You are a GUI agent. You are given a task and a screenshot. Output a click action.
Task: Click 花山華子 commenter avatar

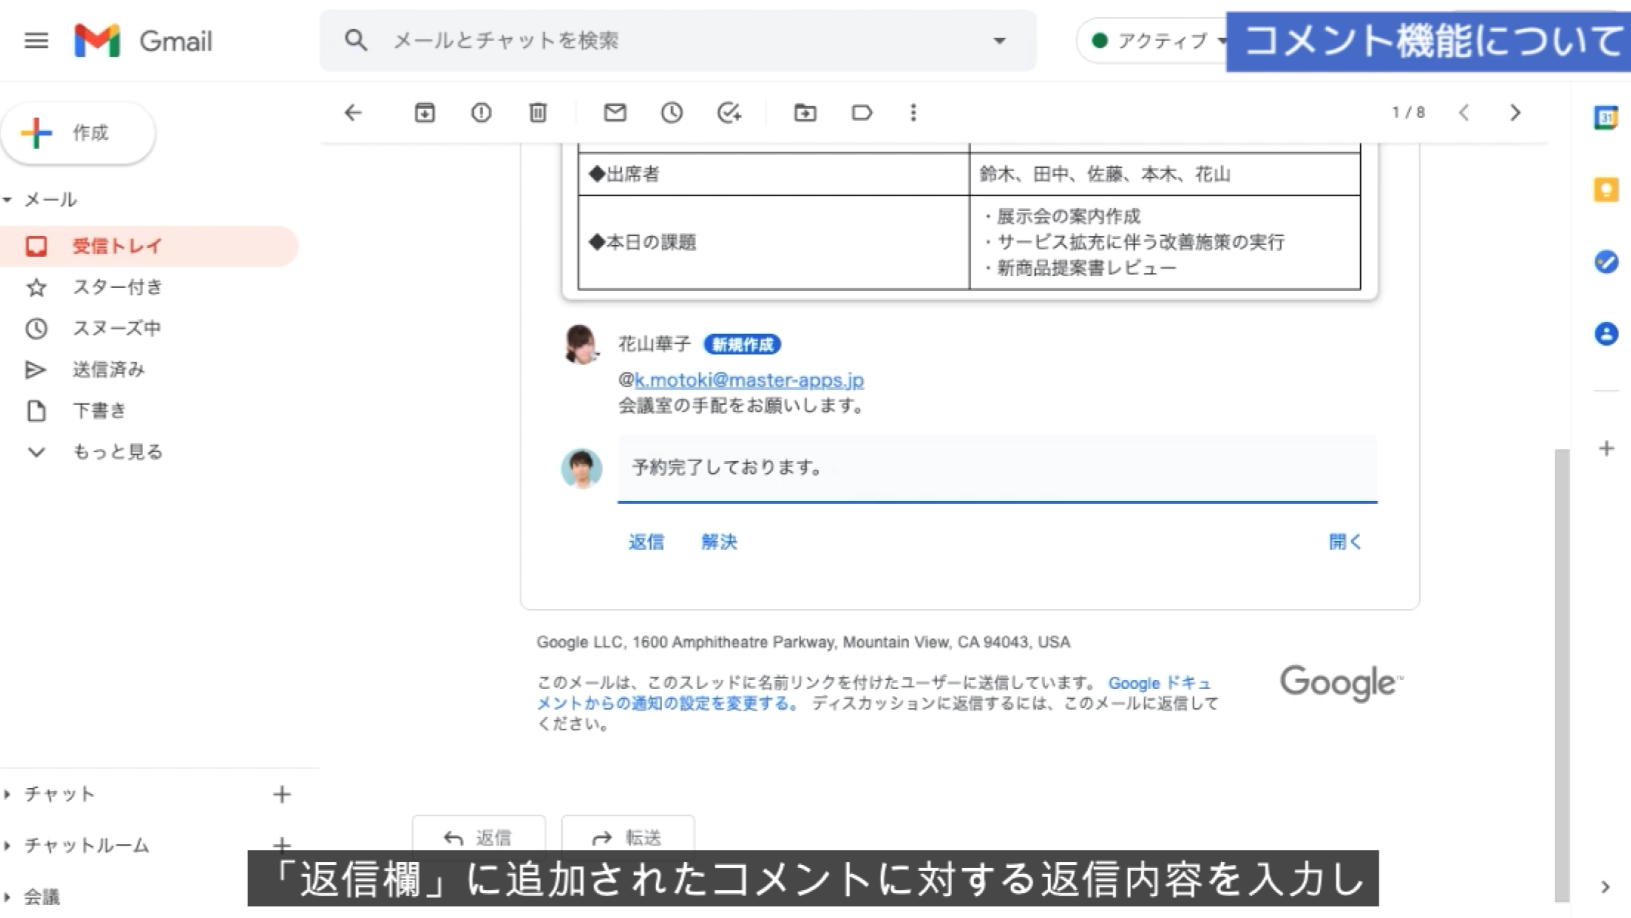pos(581,345)
